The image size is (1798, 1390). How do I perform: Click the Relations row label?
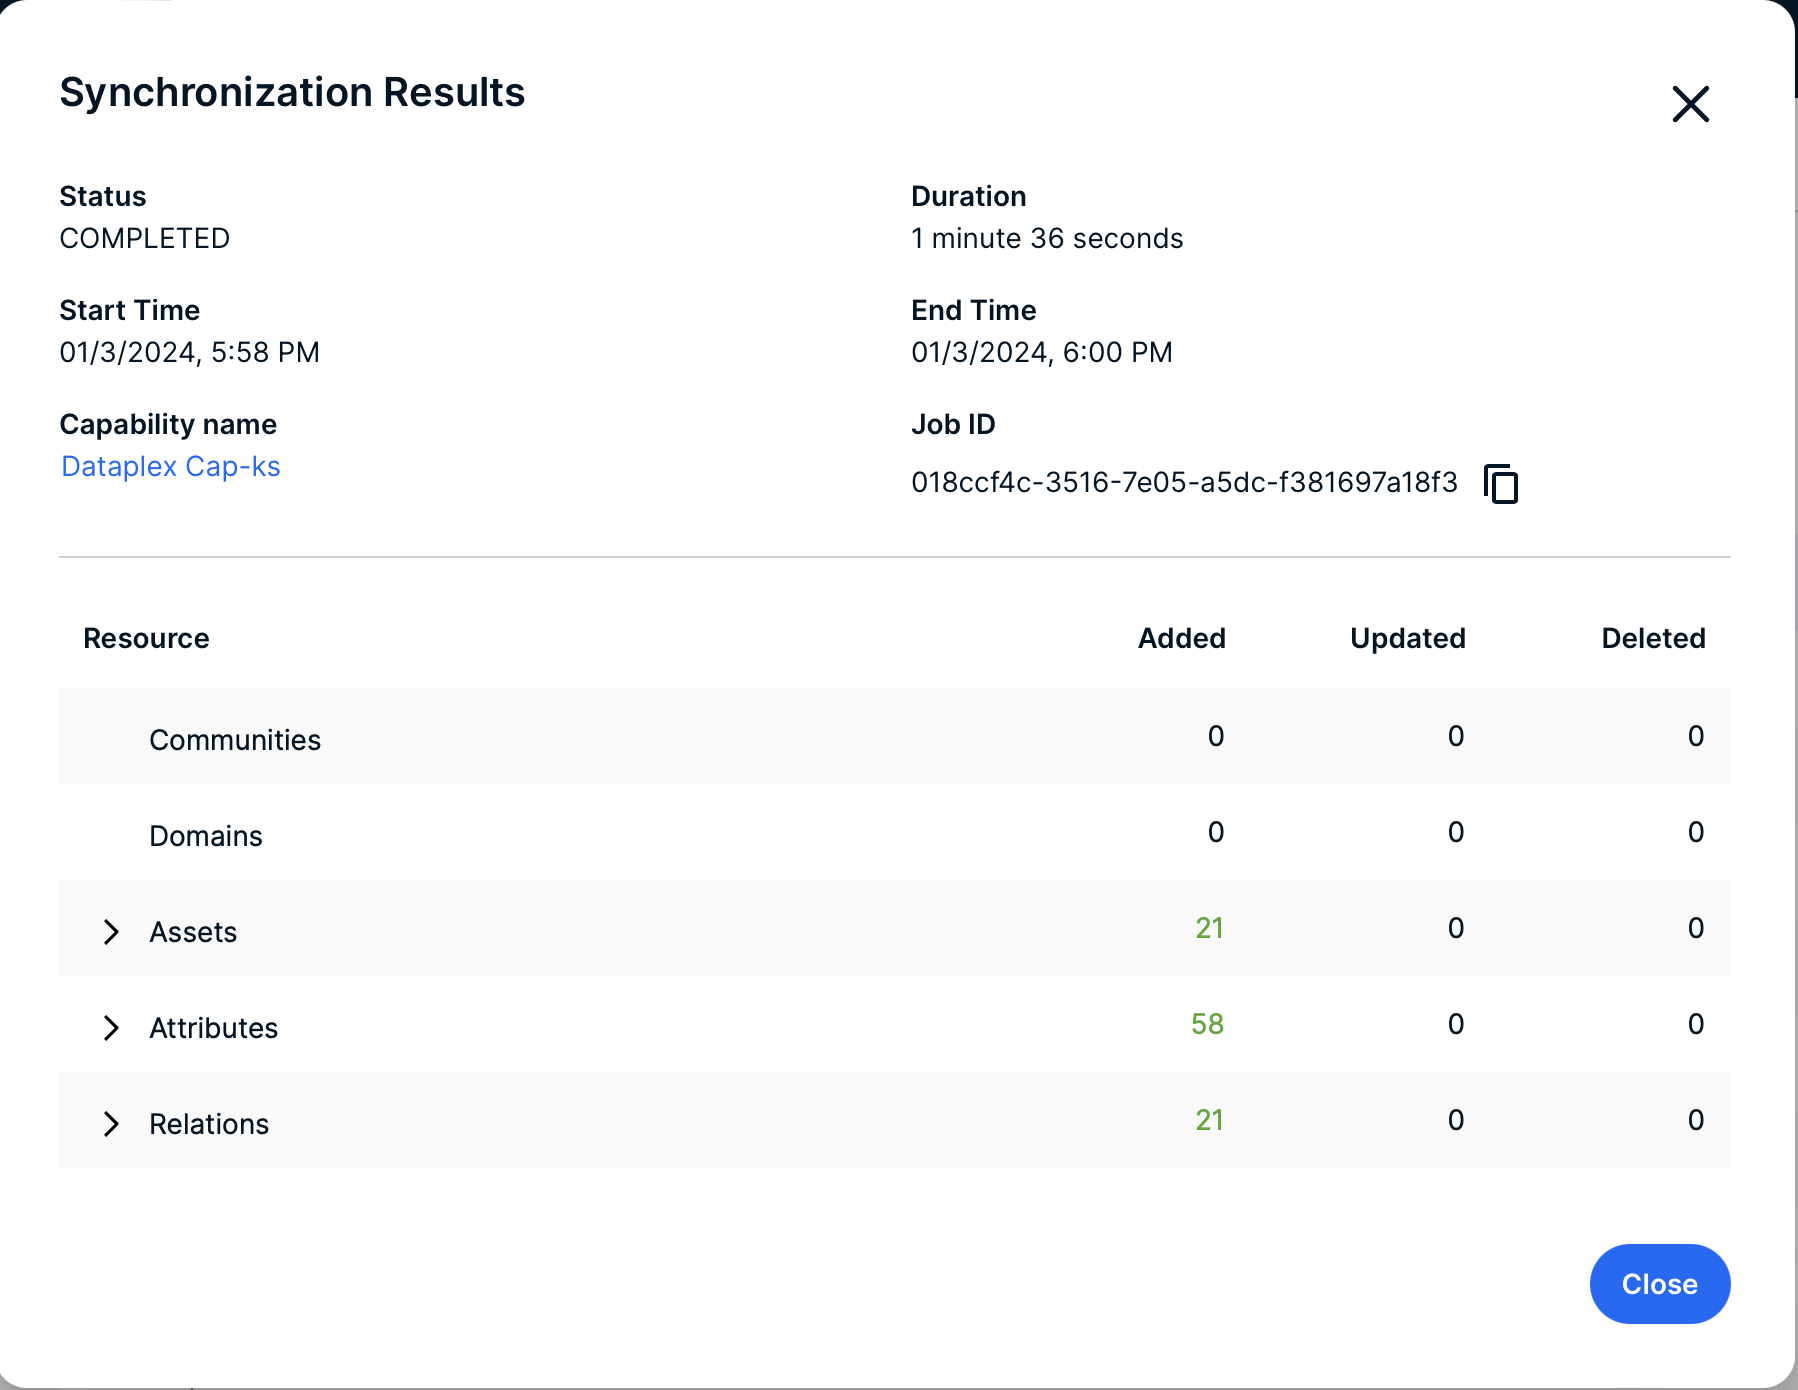click(209, 1124)
